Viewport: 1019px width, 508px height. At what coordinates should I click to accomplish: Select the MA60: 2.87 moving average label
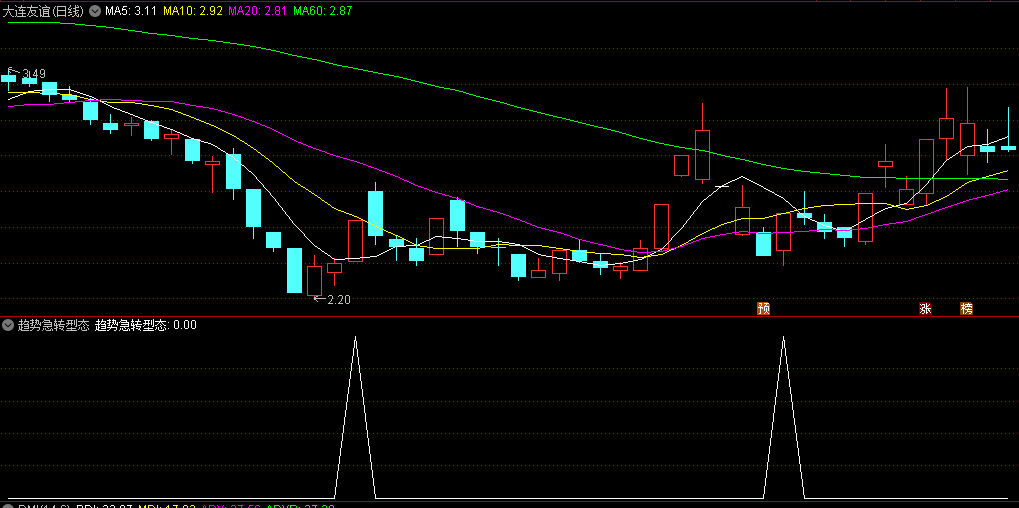[x=323, y=10]
